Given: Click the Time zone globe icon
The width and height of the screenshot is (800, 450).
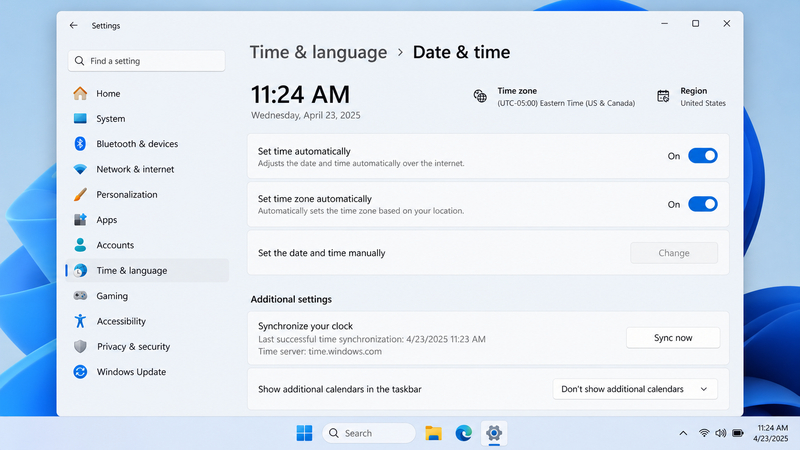Looking at the screenshot, I should 480,96.
